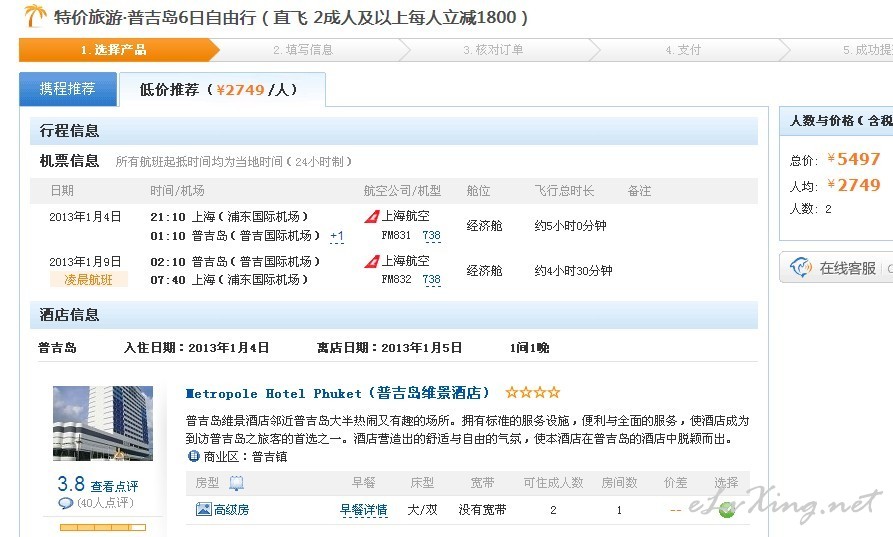Click the 1间1晚 stay summary
Viewport: 893px width, 537px height.
[530, 348]
